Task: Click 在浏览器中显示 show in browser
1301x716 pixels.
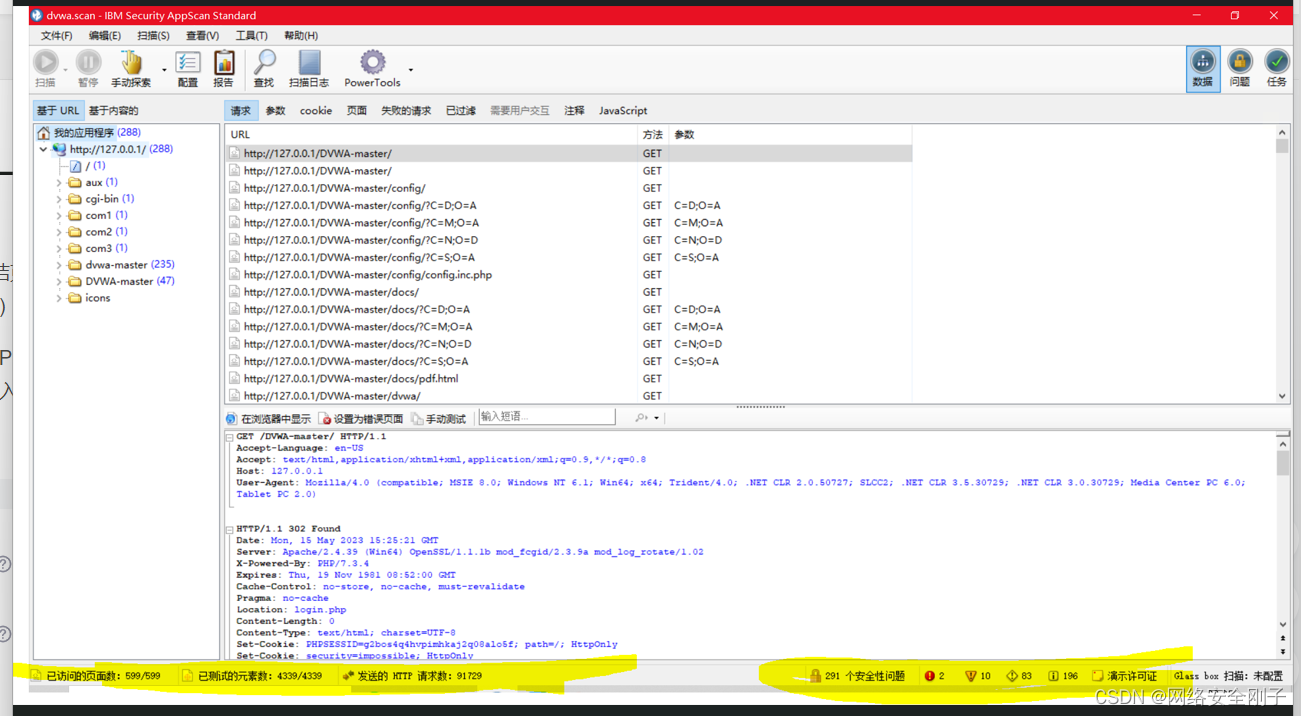Action: 268,418
